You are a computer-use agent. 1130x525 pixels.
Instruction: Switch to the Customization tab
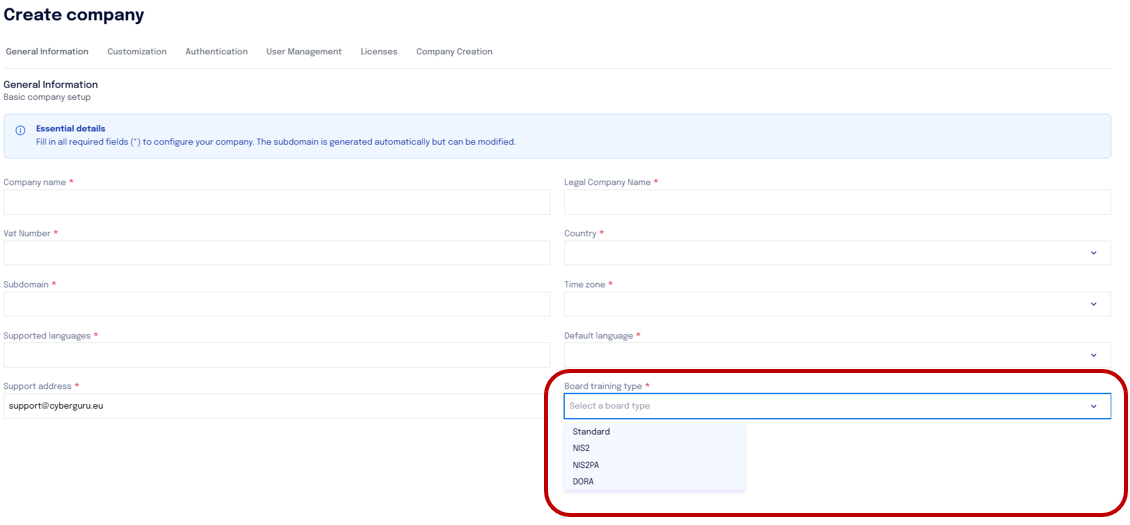137,52
